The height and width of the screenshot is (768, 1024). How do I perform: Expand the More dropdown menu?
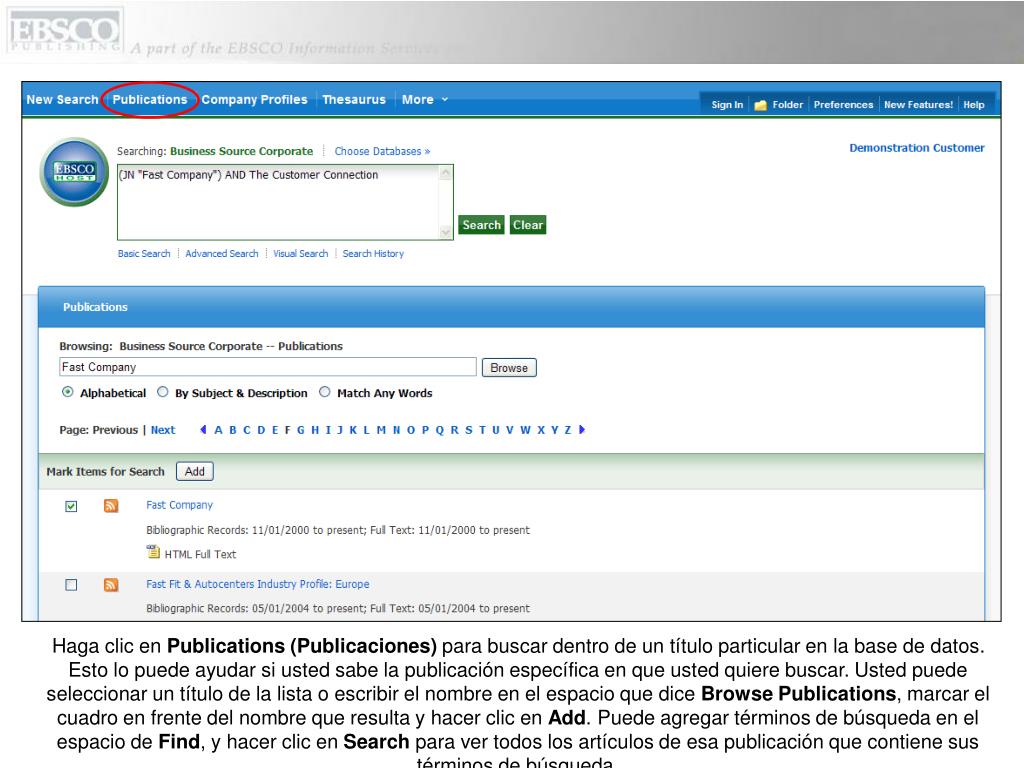click(x=425, y=100)
